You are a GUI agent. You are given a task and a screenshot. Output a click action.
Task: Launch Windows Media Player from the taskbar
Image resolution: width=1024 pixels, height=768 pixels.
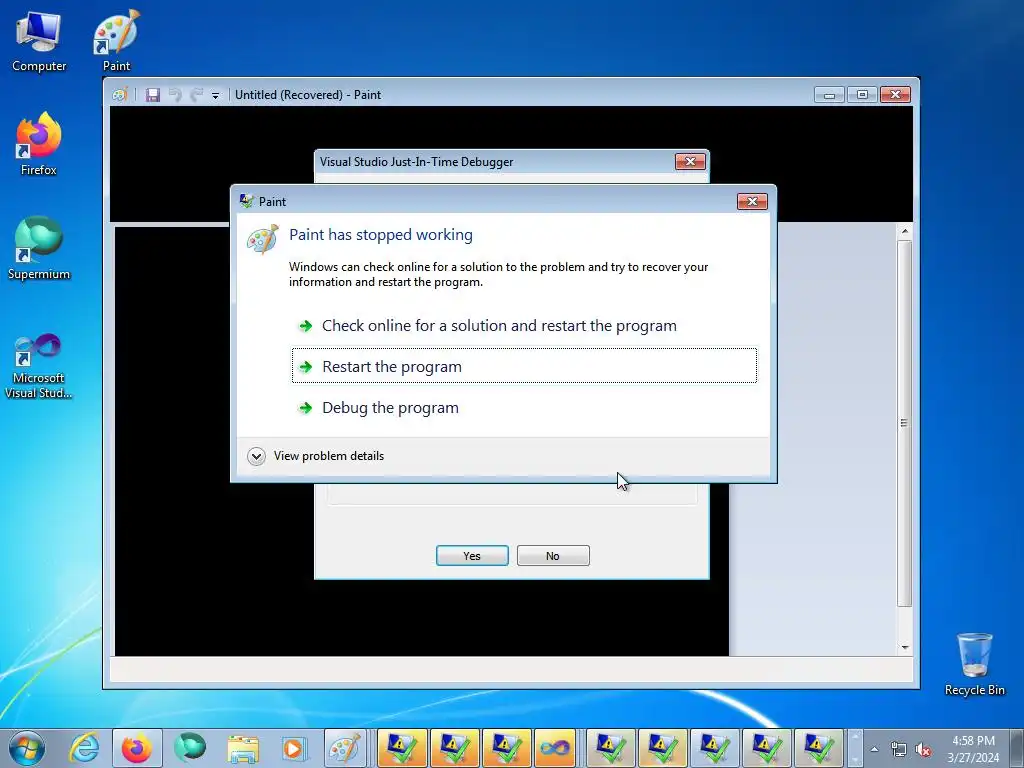point(295,748)
